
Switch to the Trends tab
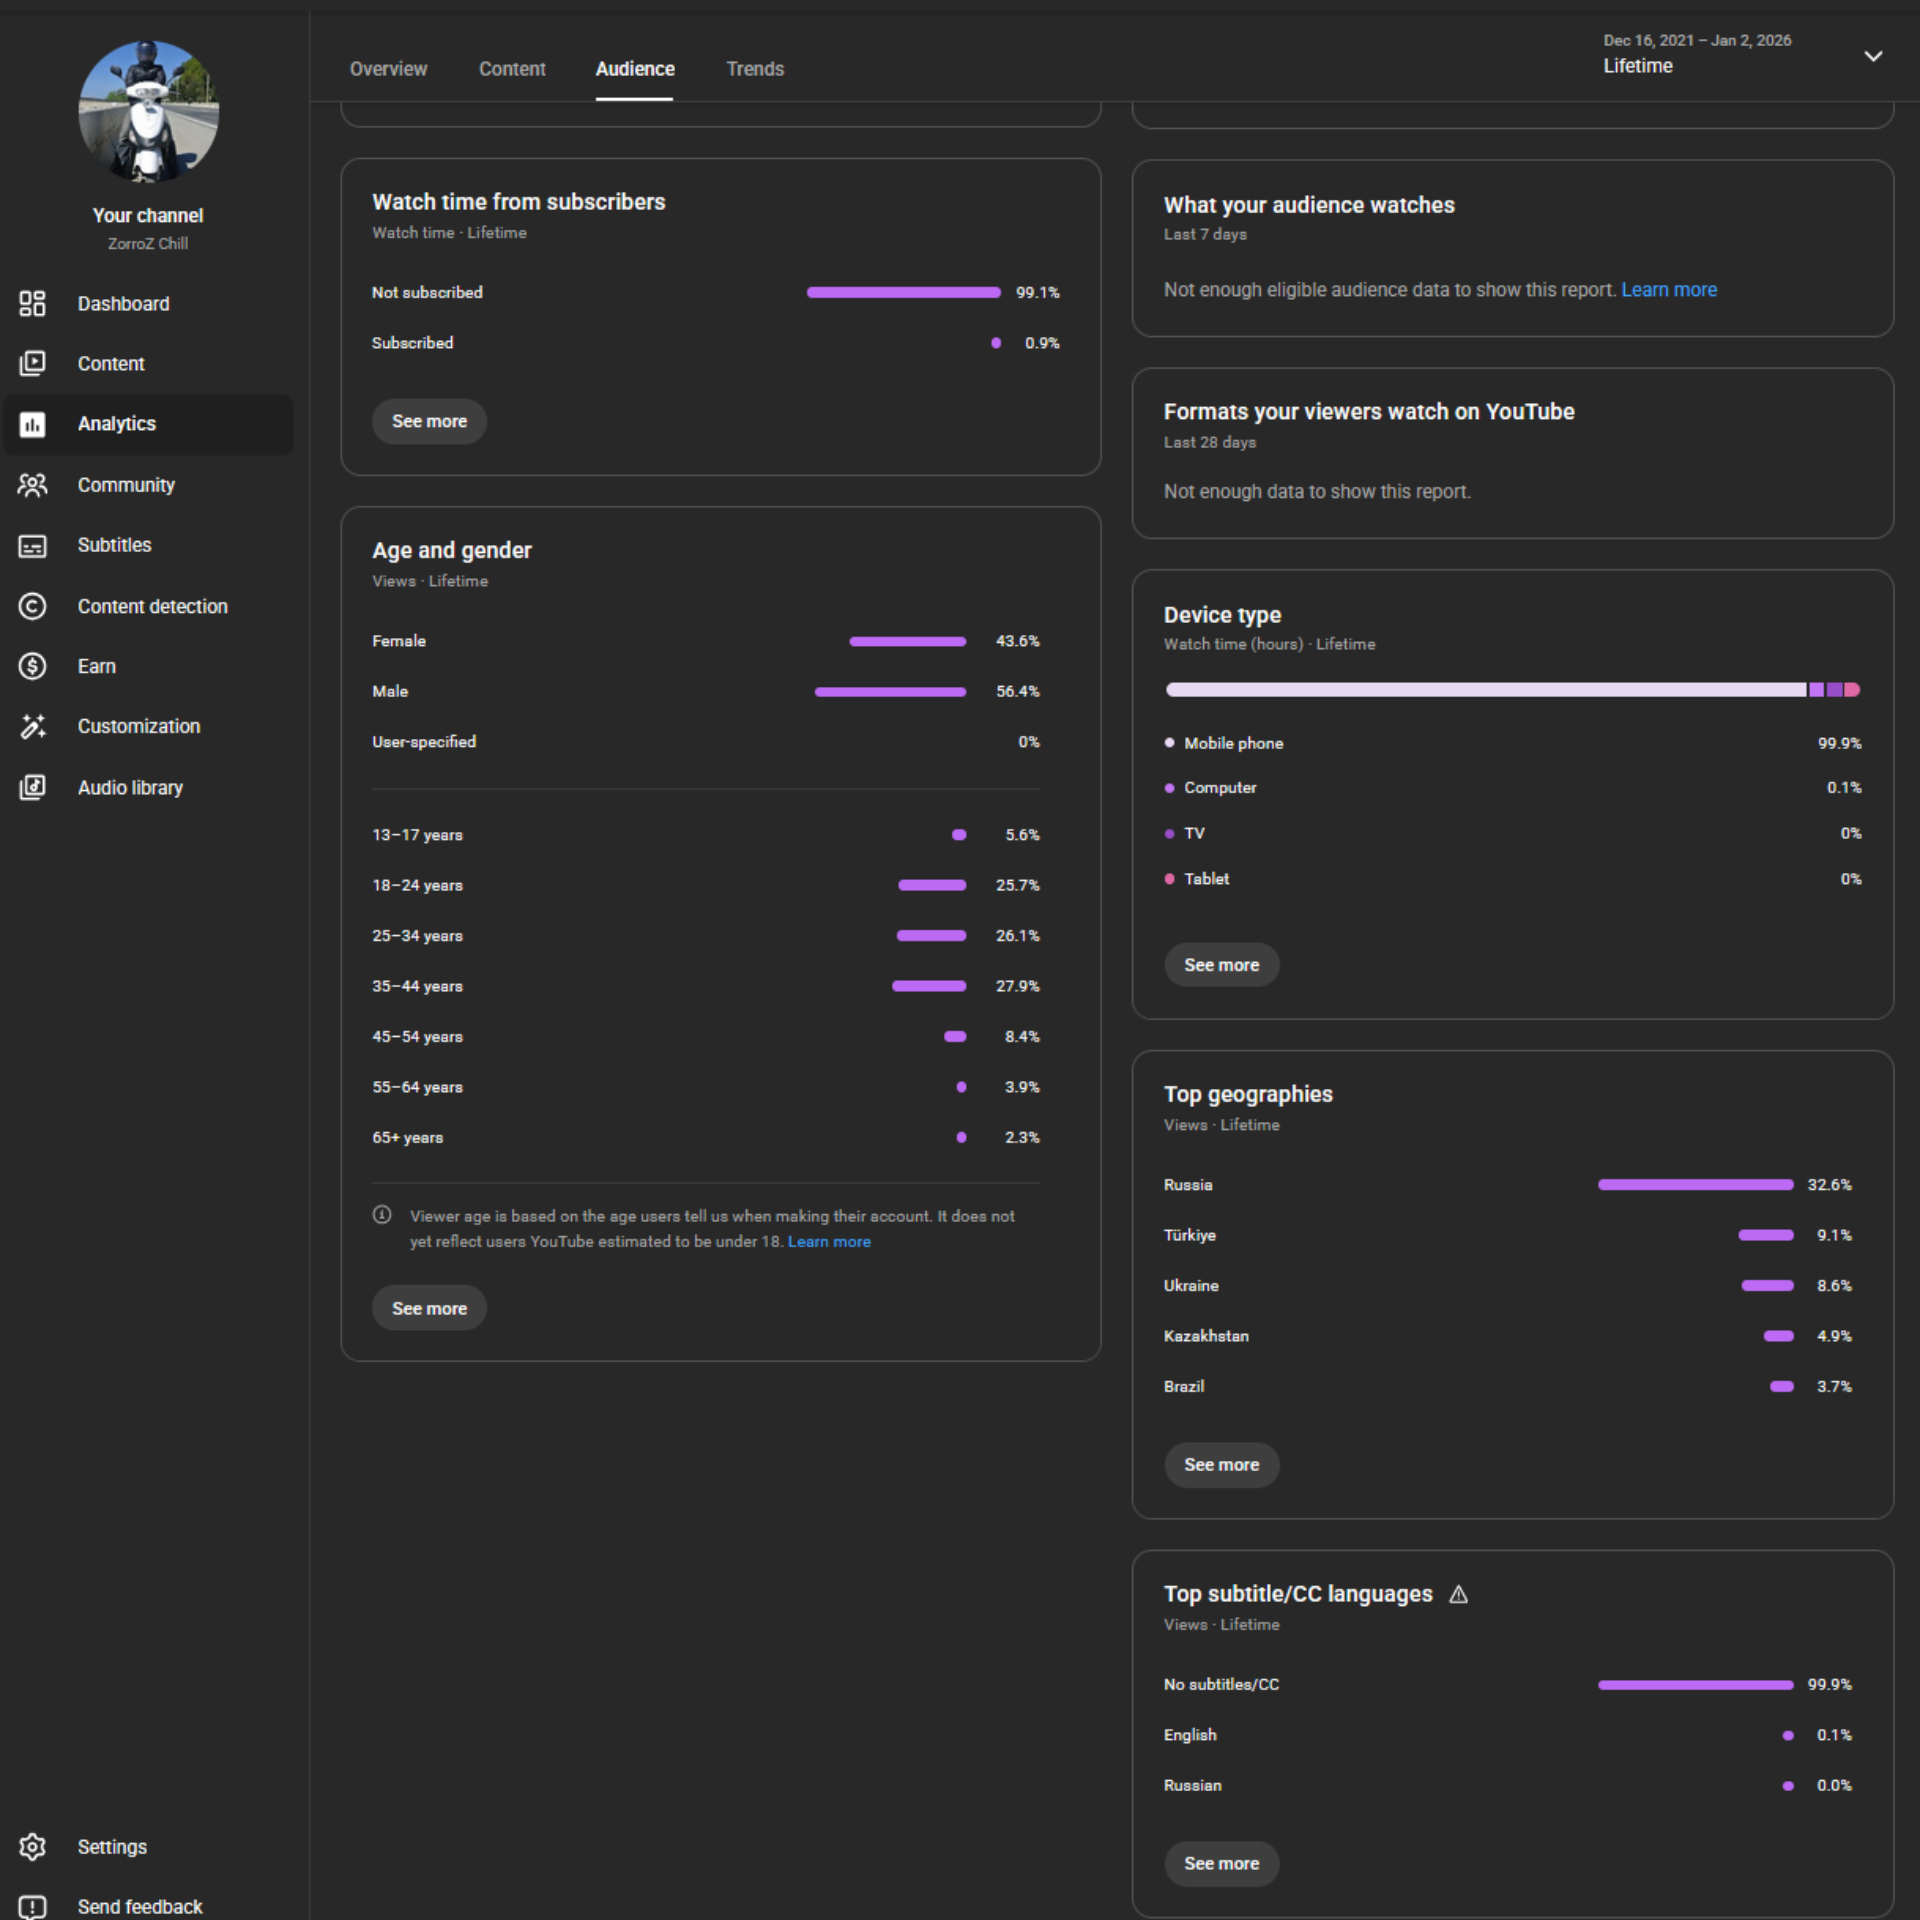click(x=754, y=69)
